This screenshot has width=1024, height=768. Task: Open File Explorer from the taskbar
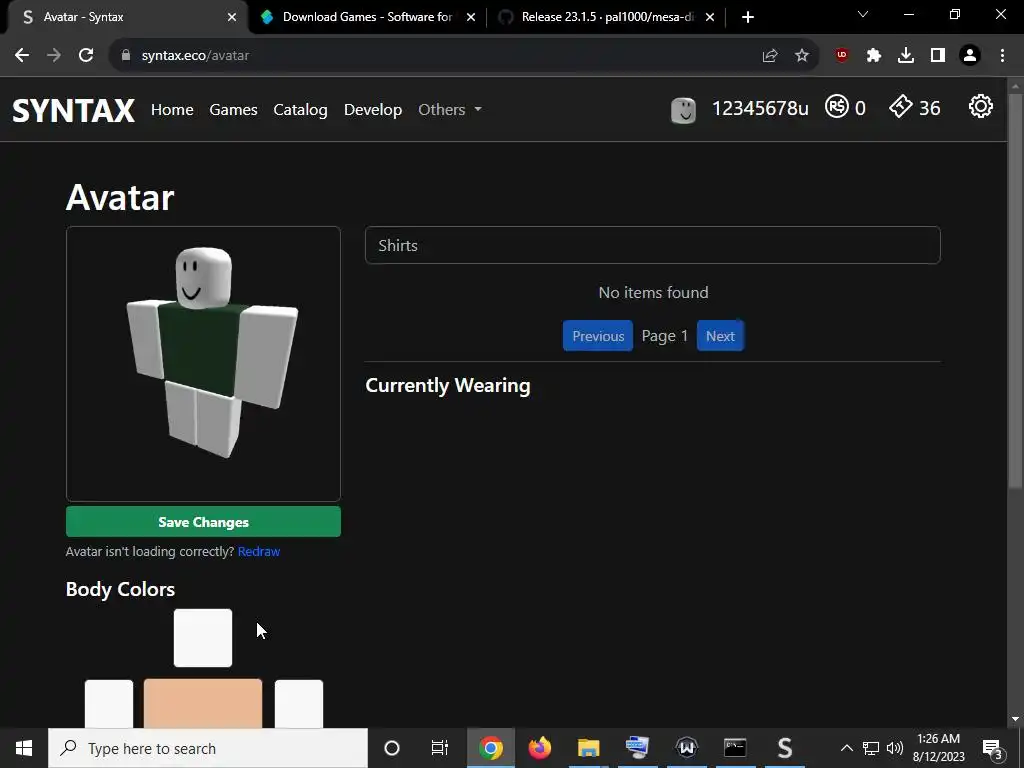pyautogui.click(x=588, y=748)
